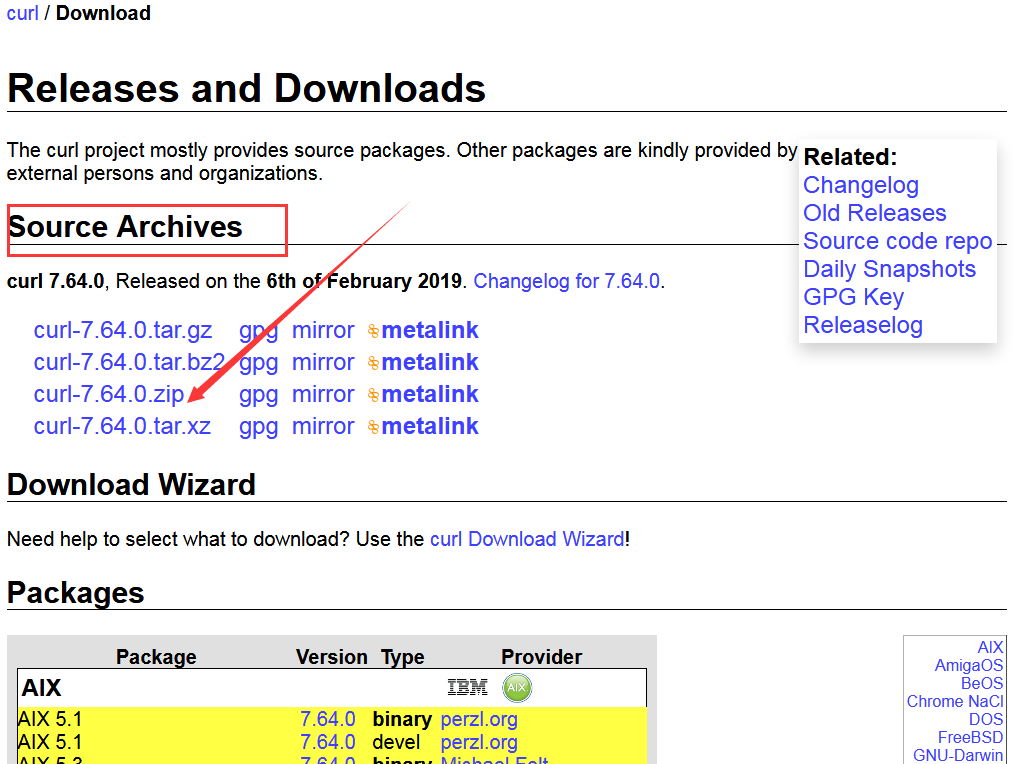This screenshot has width=1022, height=764.
Task: Click the Related: box heading
Action: point(850,156)
